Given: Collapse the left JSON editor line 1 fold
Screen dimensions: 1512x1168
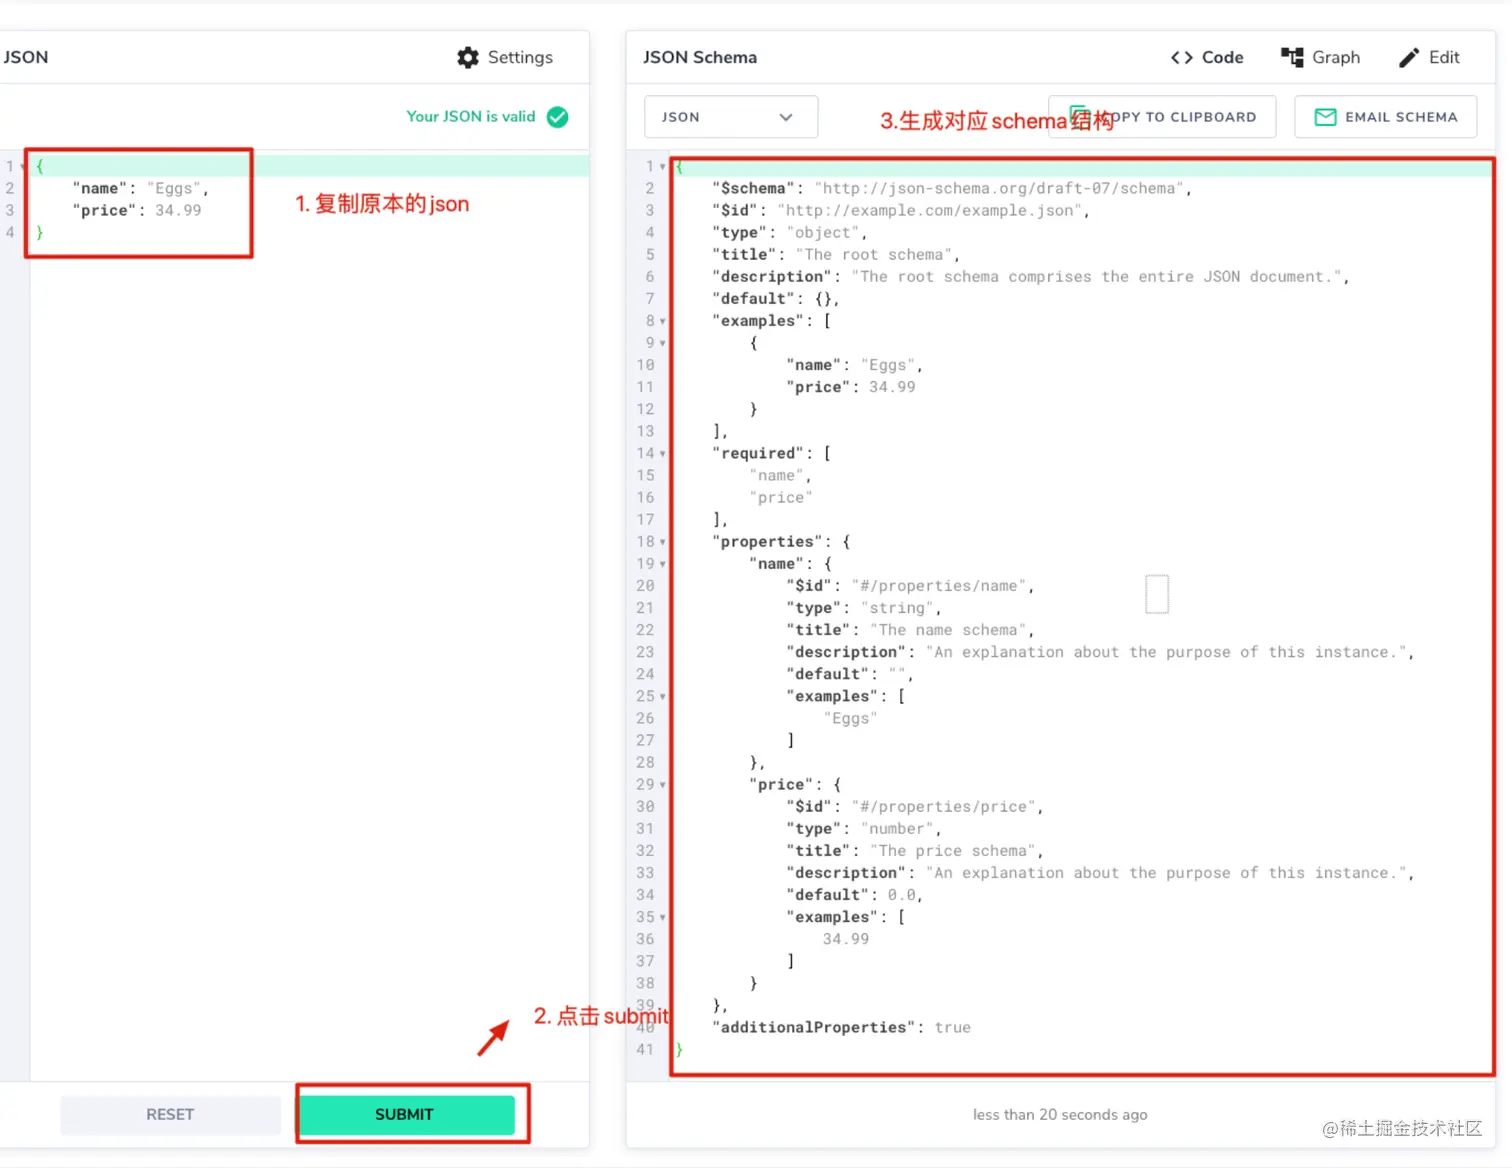Looking at the screenshot, I should click(x=23, y=167).
